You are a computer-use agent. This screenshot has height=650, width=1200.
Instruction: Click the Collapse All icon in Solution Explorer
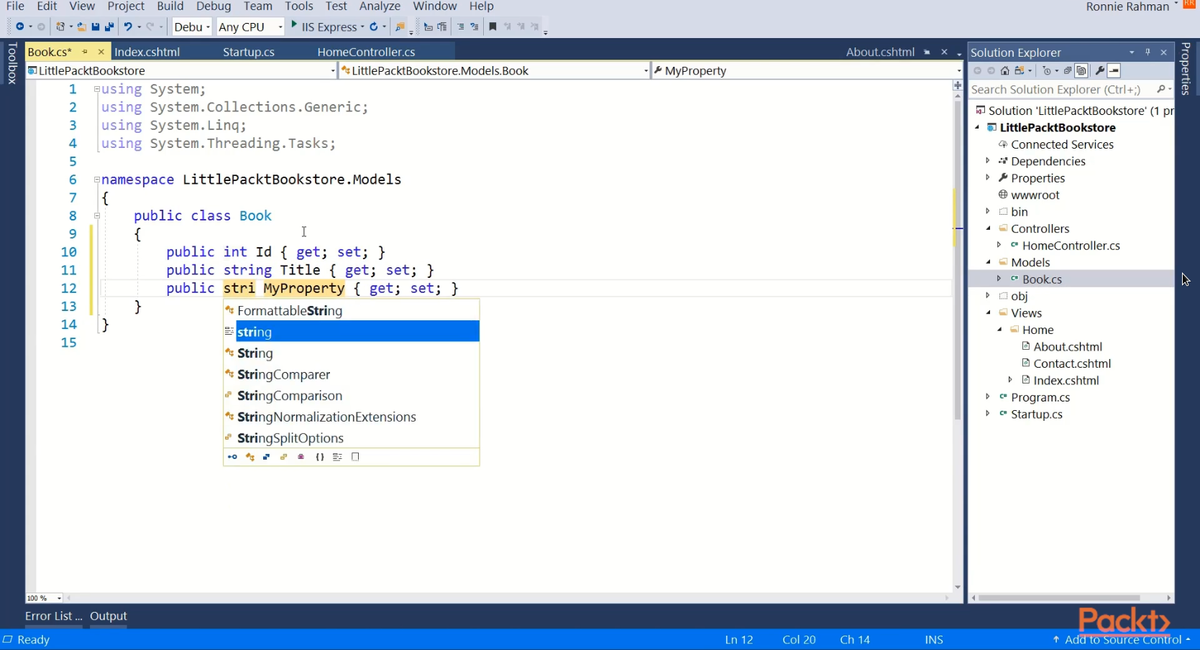(1068, 71)
